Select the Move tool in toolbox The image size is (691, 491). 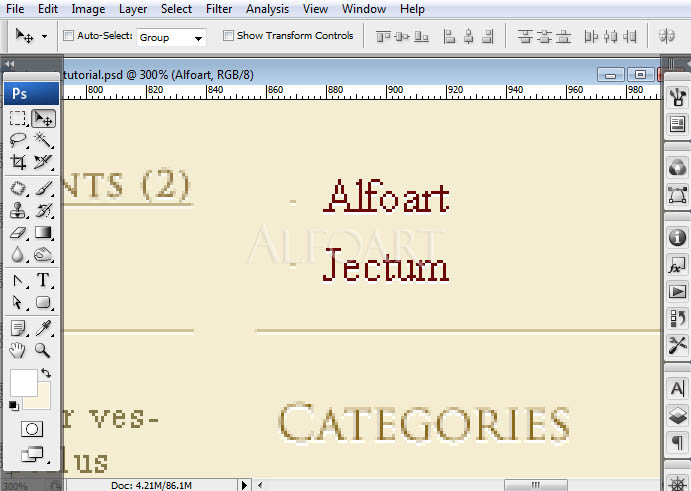pyautogui.click(x=43, y=118)
